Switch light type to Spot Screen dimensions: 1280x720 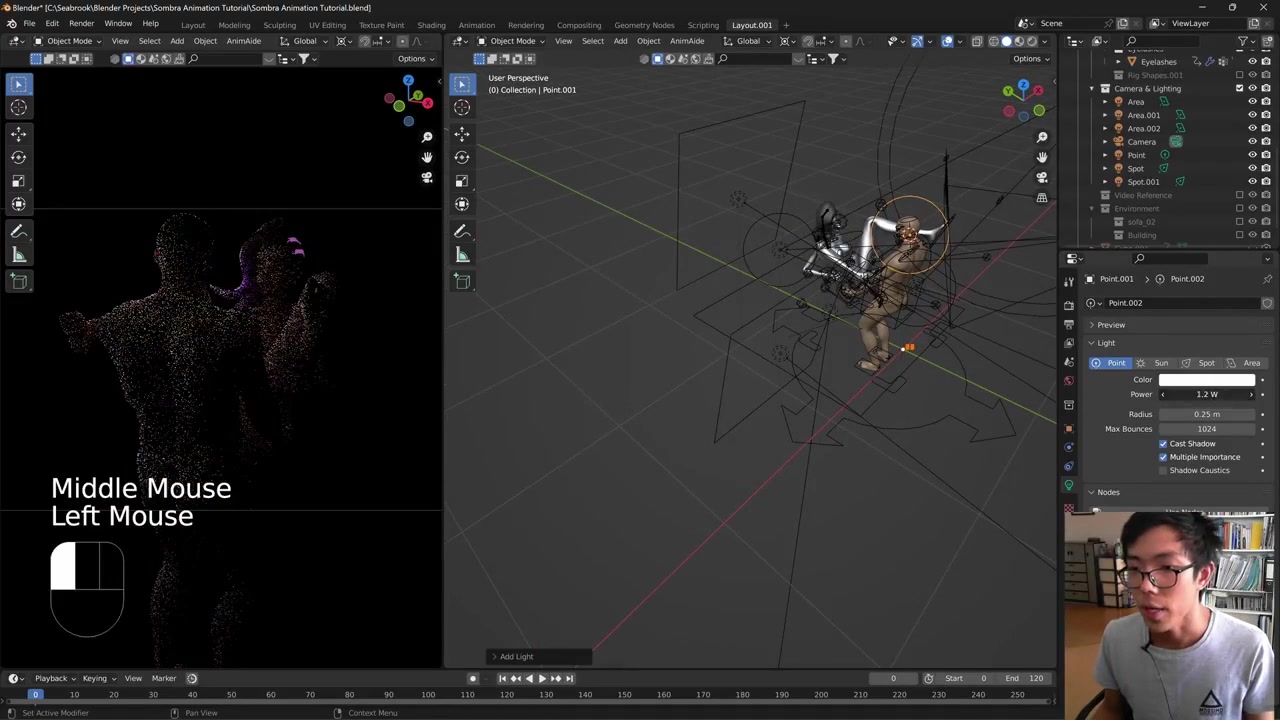tap(1199, 363)
